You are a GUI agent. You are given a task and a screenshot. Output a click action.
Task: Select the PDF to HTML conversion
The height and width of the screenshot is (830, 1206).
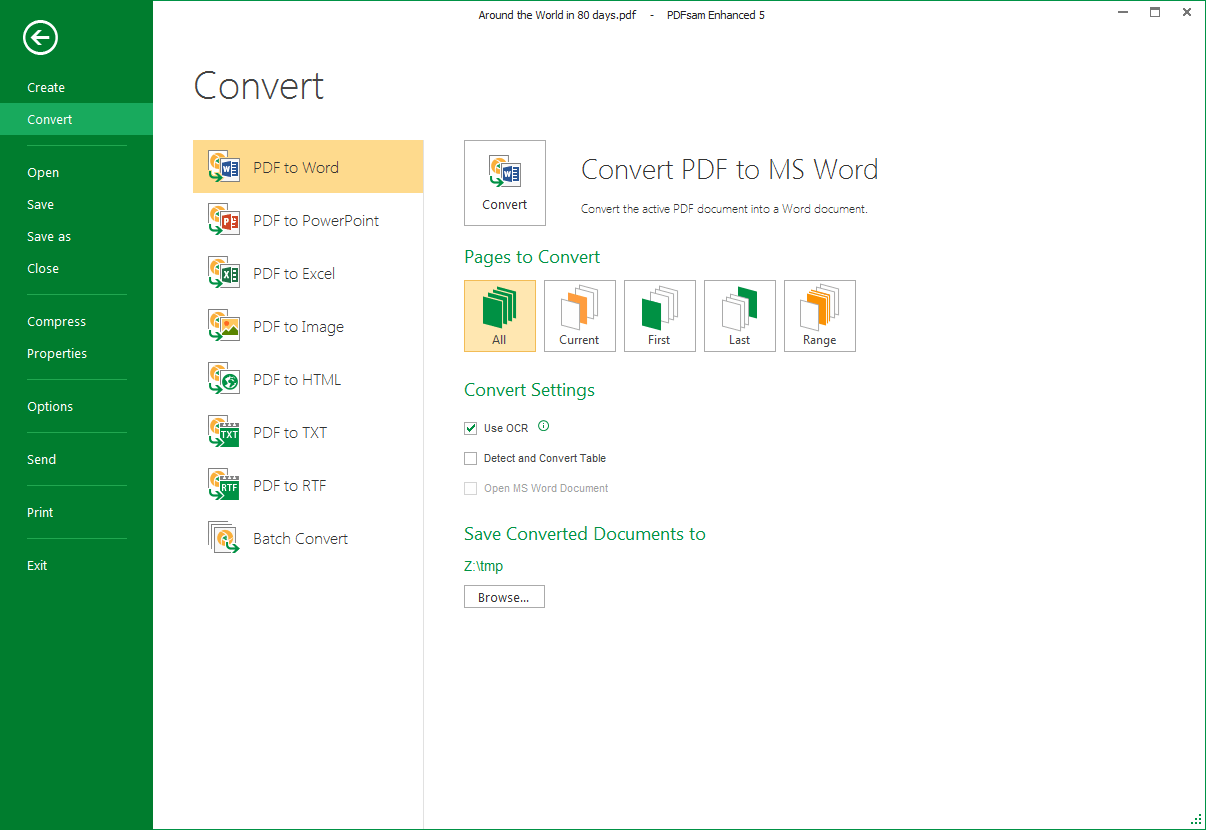(308, 379)
